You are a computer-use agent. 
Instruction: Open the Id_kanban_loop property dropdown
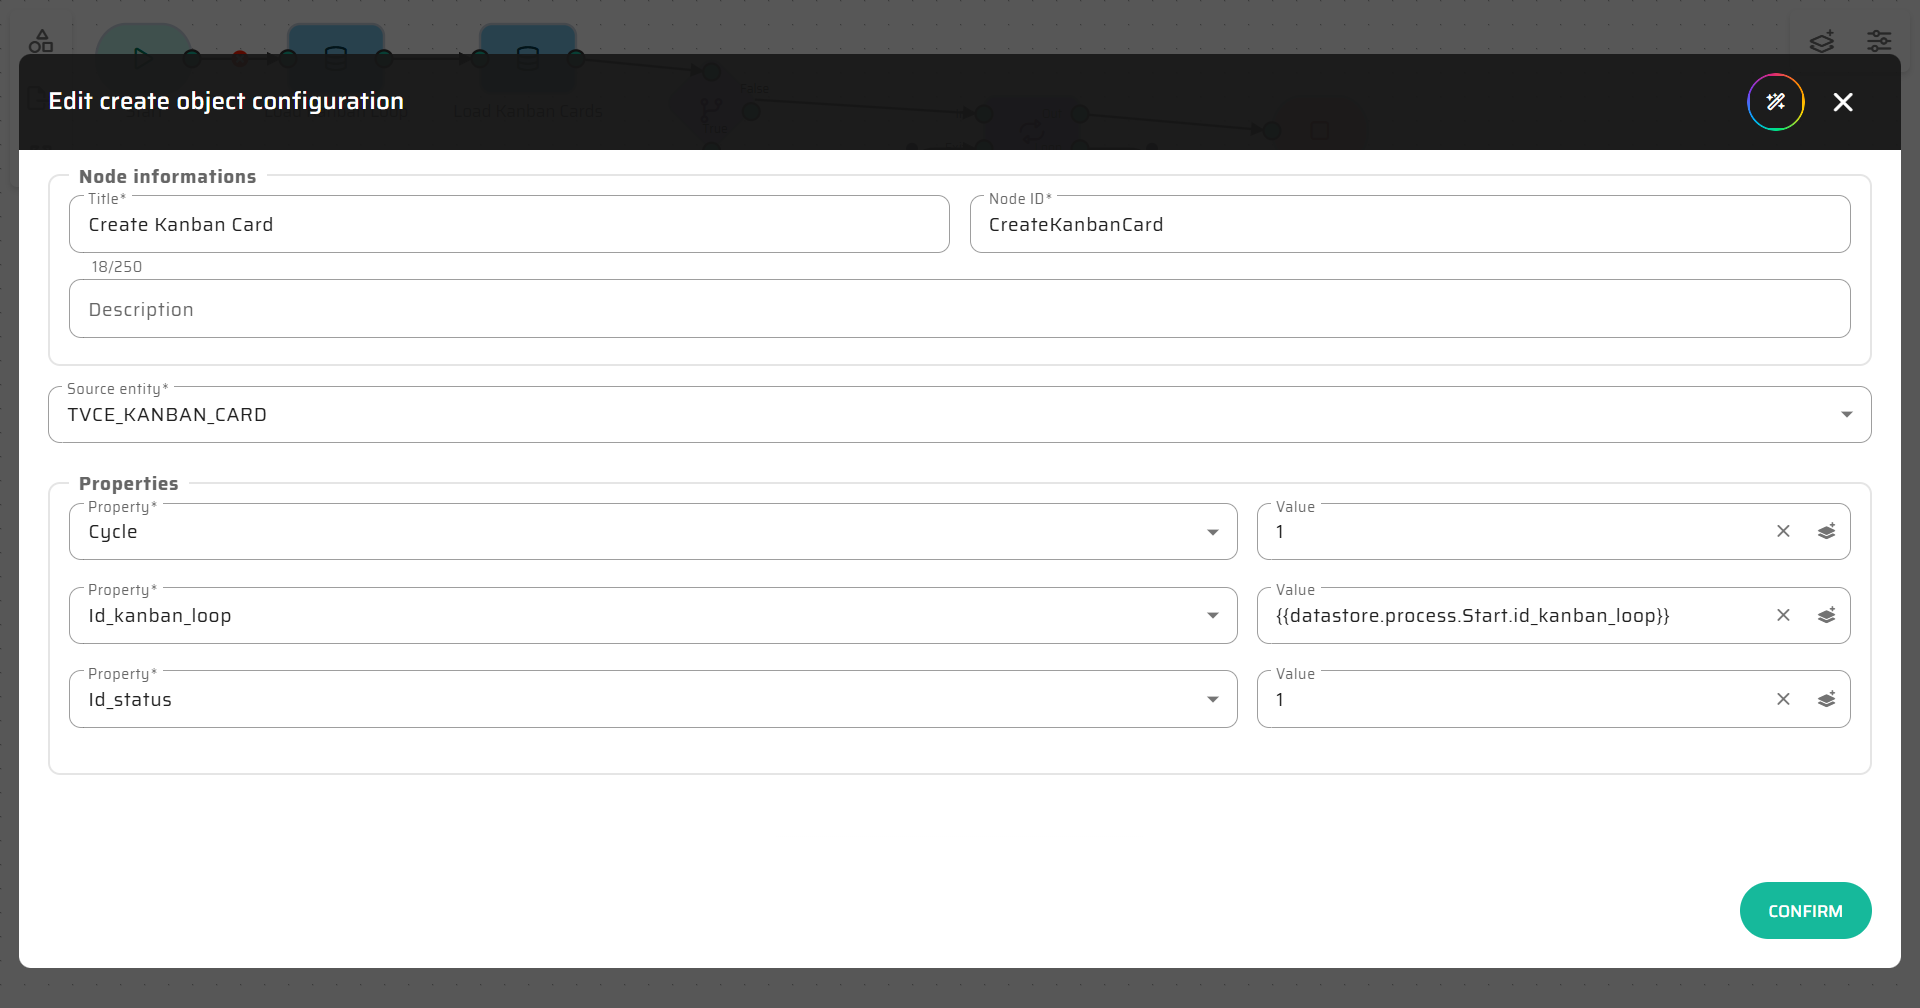(1212, 616)
